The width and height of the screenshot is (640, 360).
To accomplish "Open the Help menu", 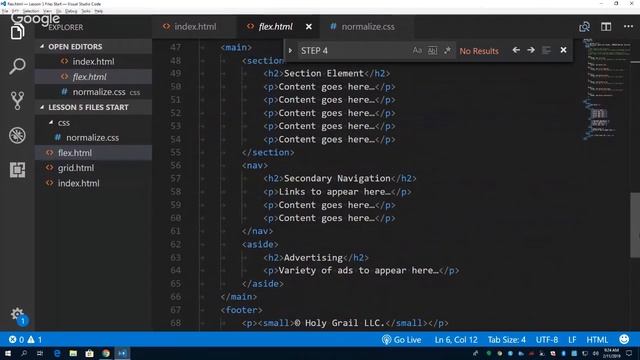I will tap(99, 11).
